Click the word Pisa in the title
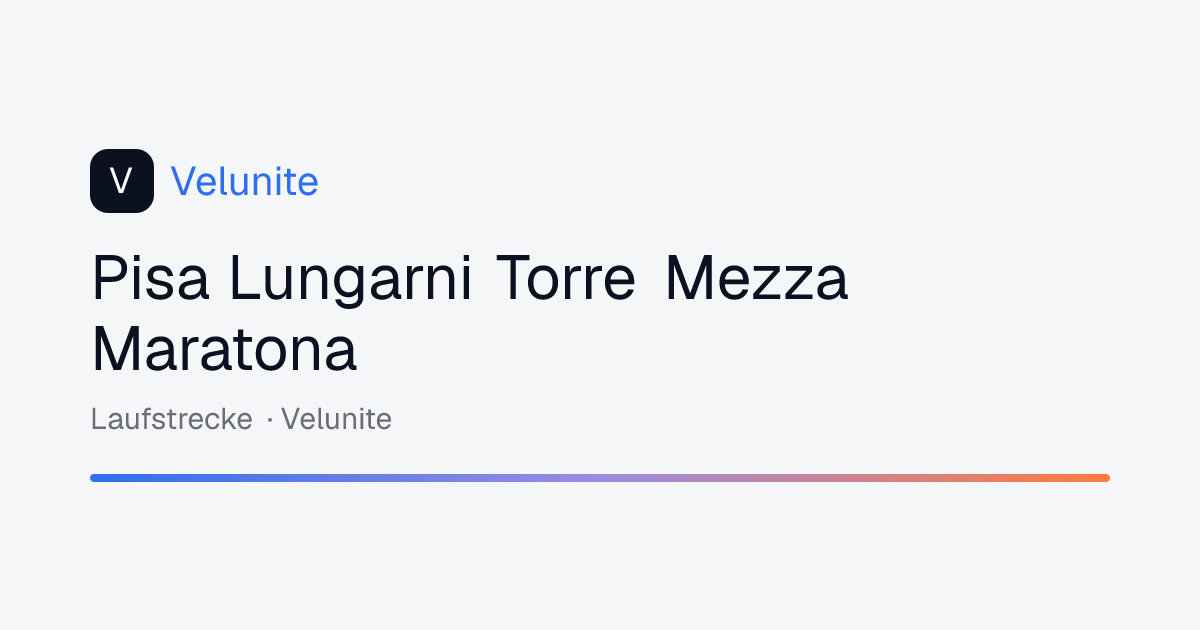Viewport: 1200px width, 630px height. pos(151,279)
